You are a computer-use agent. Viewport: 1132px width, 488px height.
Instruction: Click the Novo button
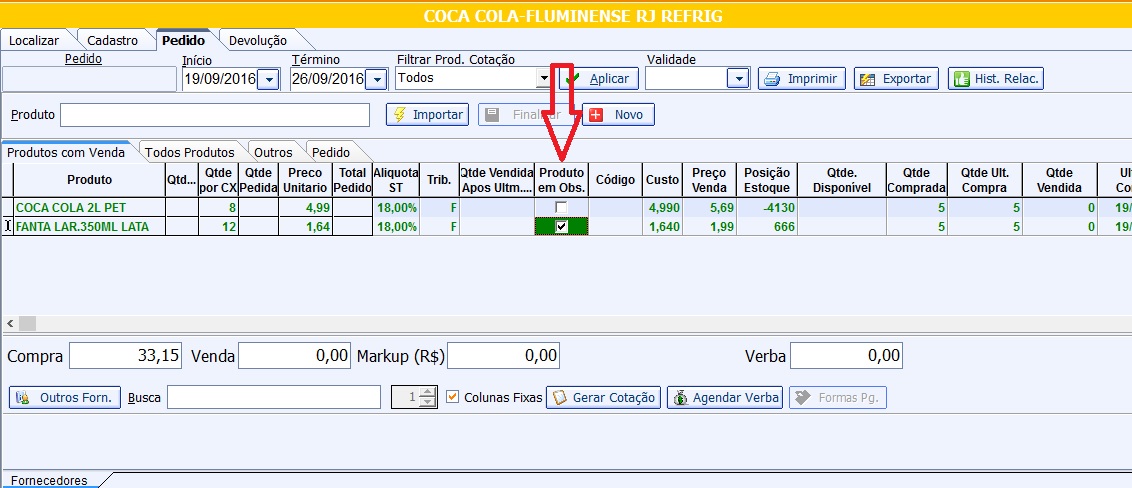[x=618, y=115]
